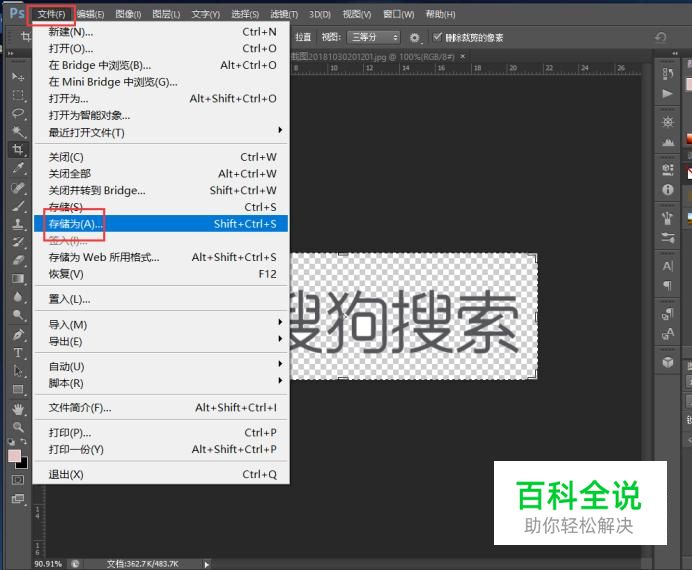Choose Place (置入) menu entry

pos(161,300)
